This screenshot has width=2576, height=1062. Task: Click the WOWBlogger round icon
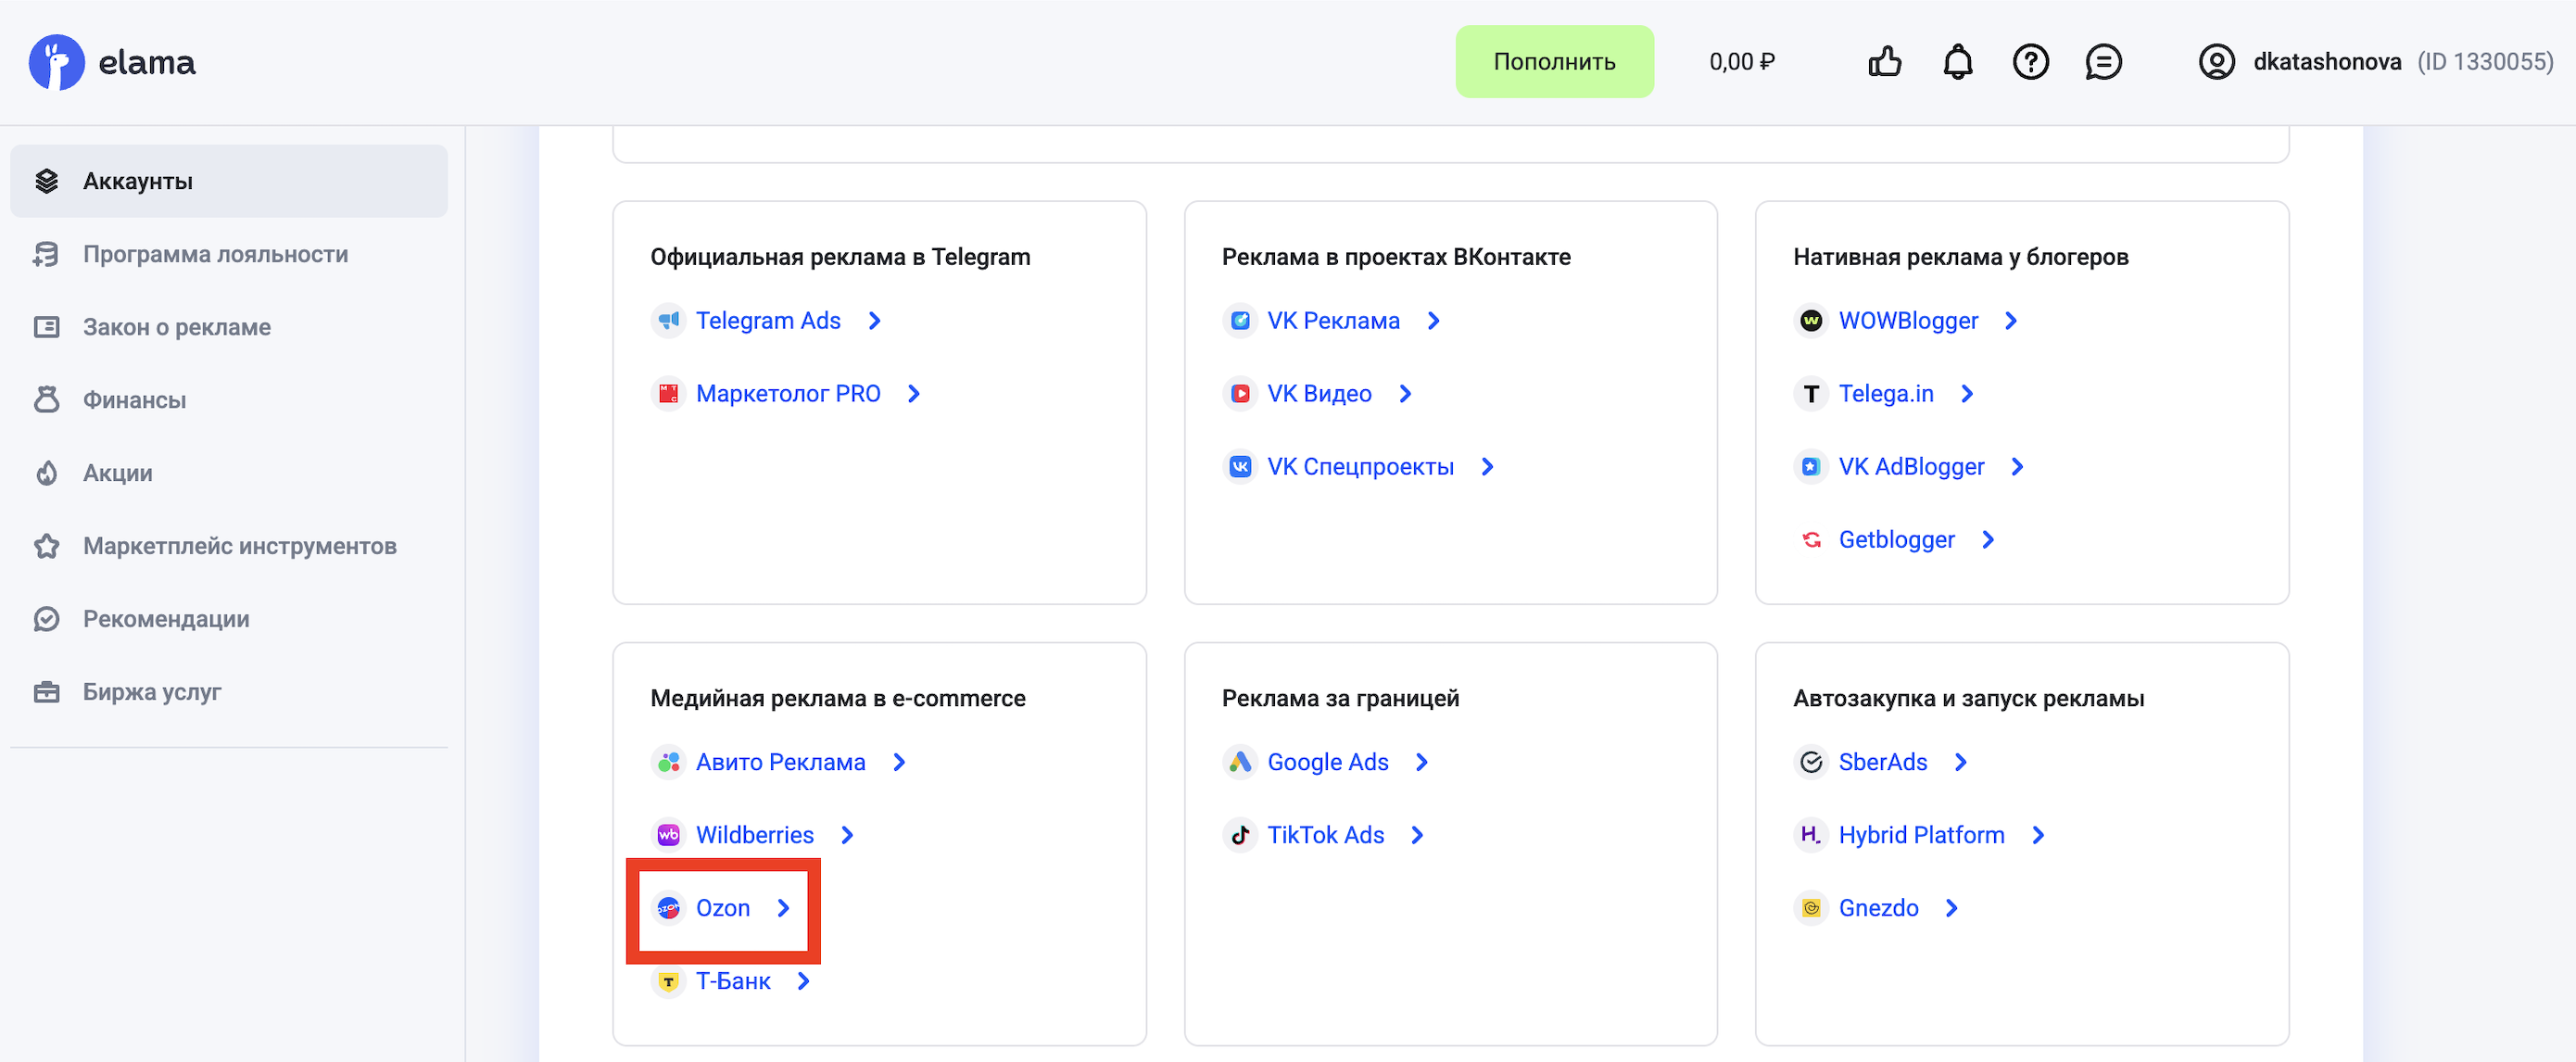click(1811, 321)
